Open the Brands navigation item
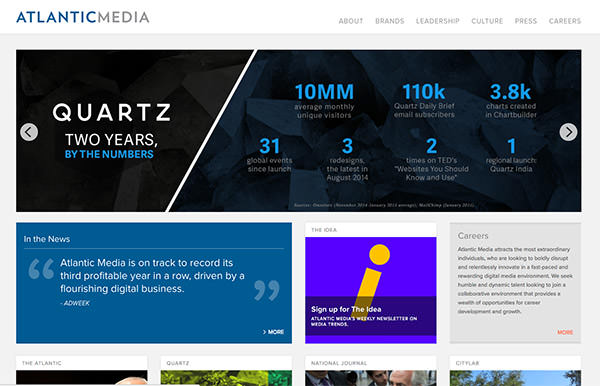 pyautogui.click(x=390, y=21)
